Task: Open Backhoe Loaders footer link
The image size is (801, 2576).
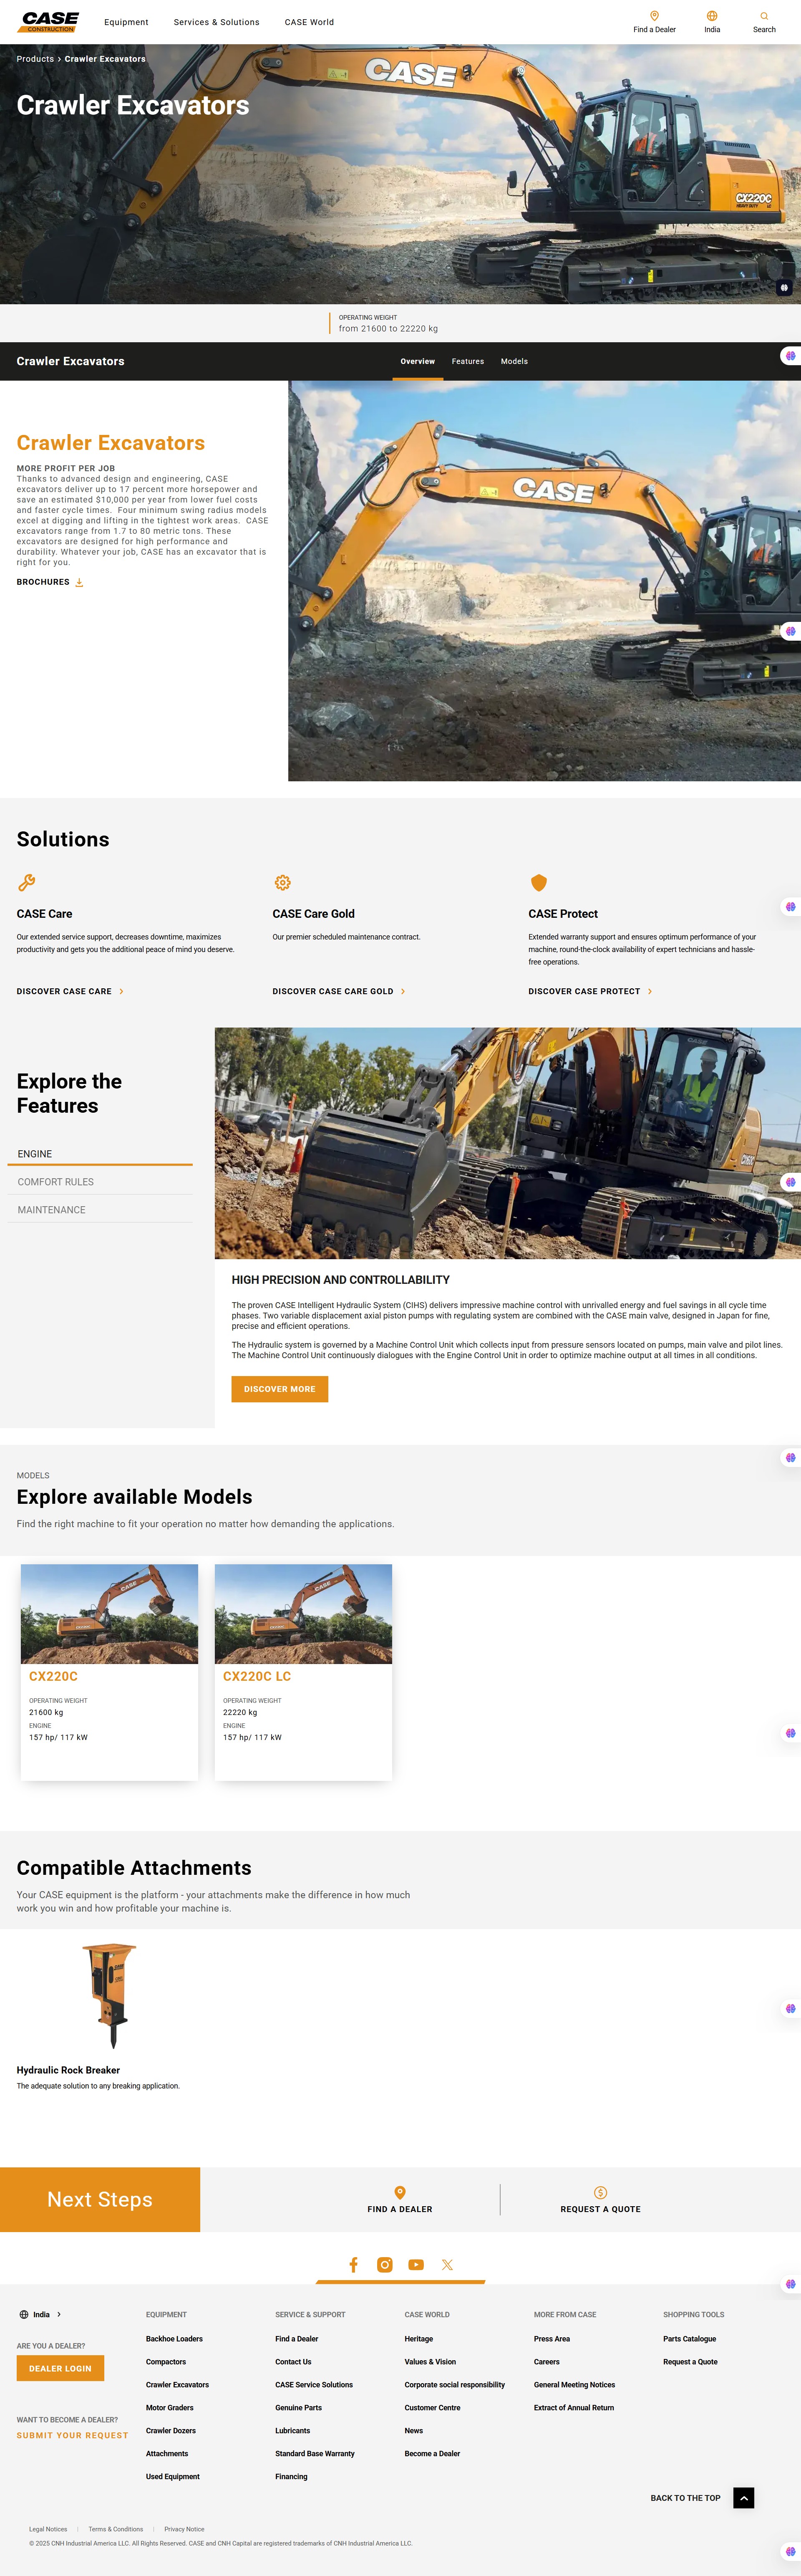Action: click(174, 2339)
